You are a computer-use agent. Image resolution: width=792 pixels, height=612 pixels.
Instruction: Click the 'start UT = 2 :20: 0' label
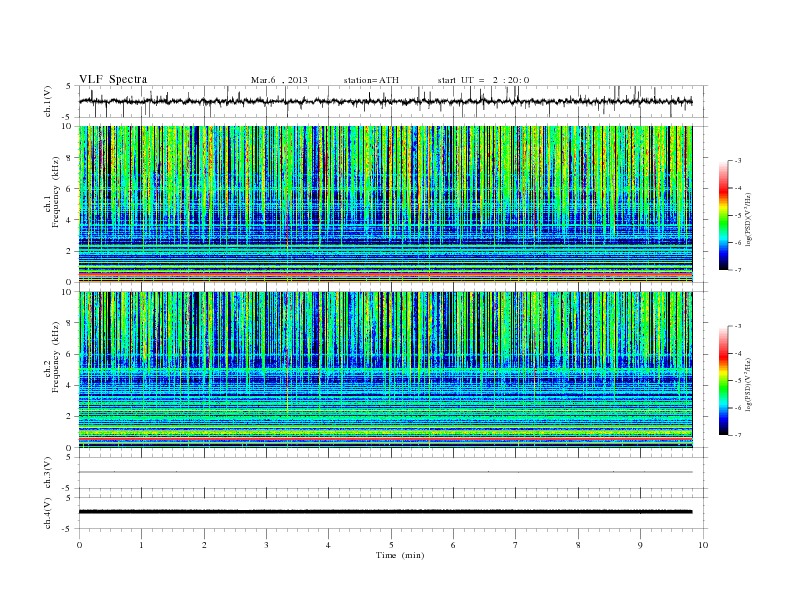(x=483, y=80)
